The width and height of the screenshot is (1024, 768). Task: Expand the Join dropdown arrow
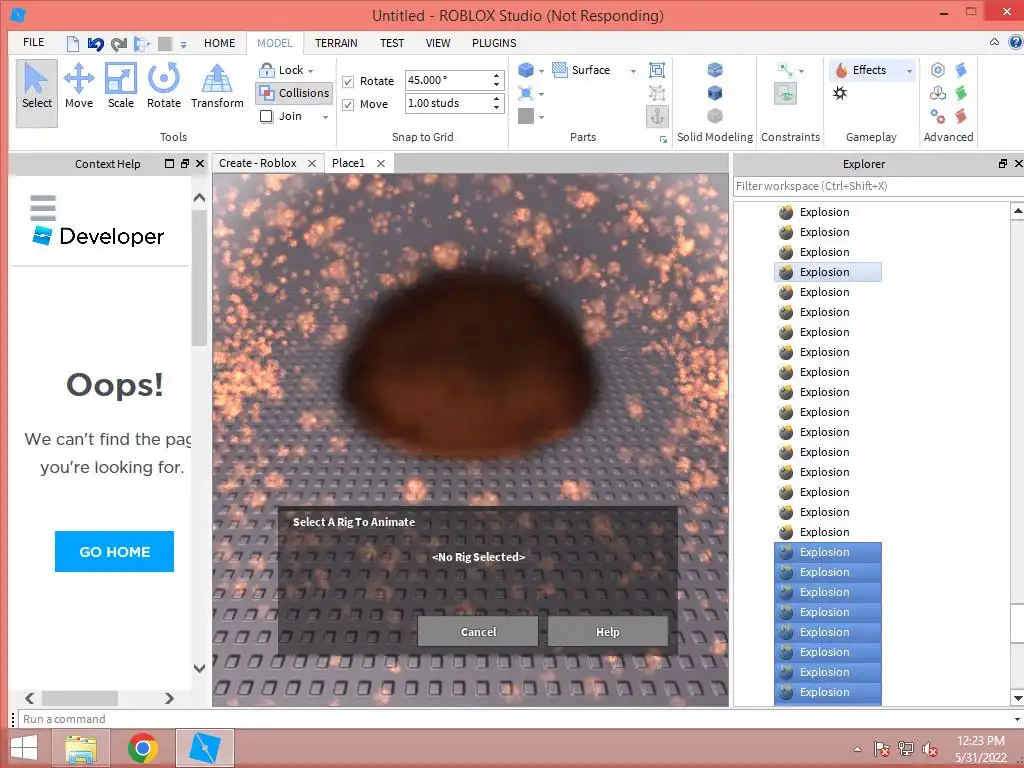pyautogui.click(x=325, y=117)
